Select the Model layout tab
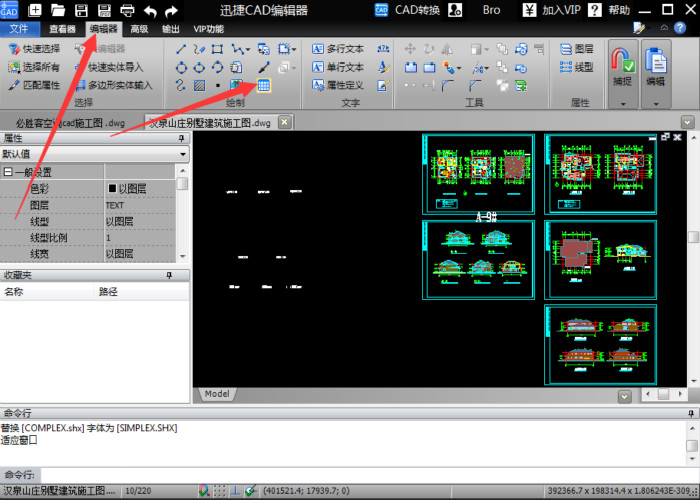Image resolution: width=700 pixels, height=500 pixels. pyautogui.click(x=217, y=394)
